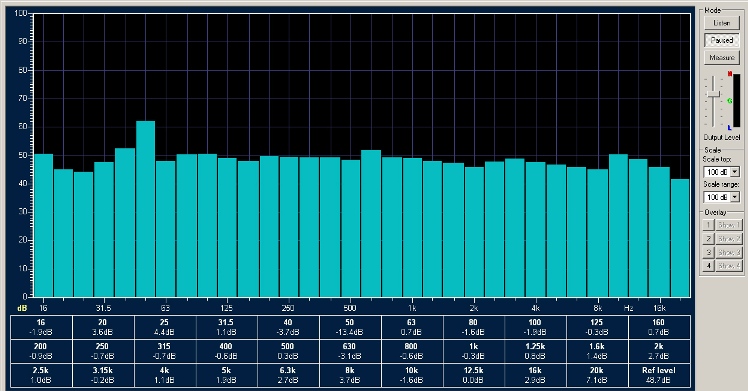Select the 16 Hz band cell
Screen dimensions: 748x391
(x=41, y=327)
